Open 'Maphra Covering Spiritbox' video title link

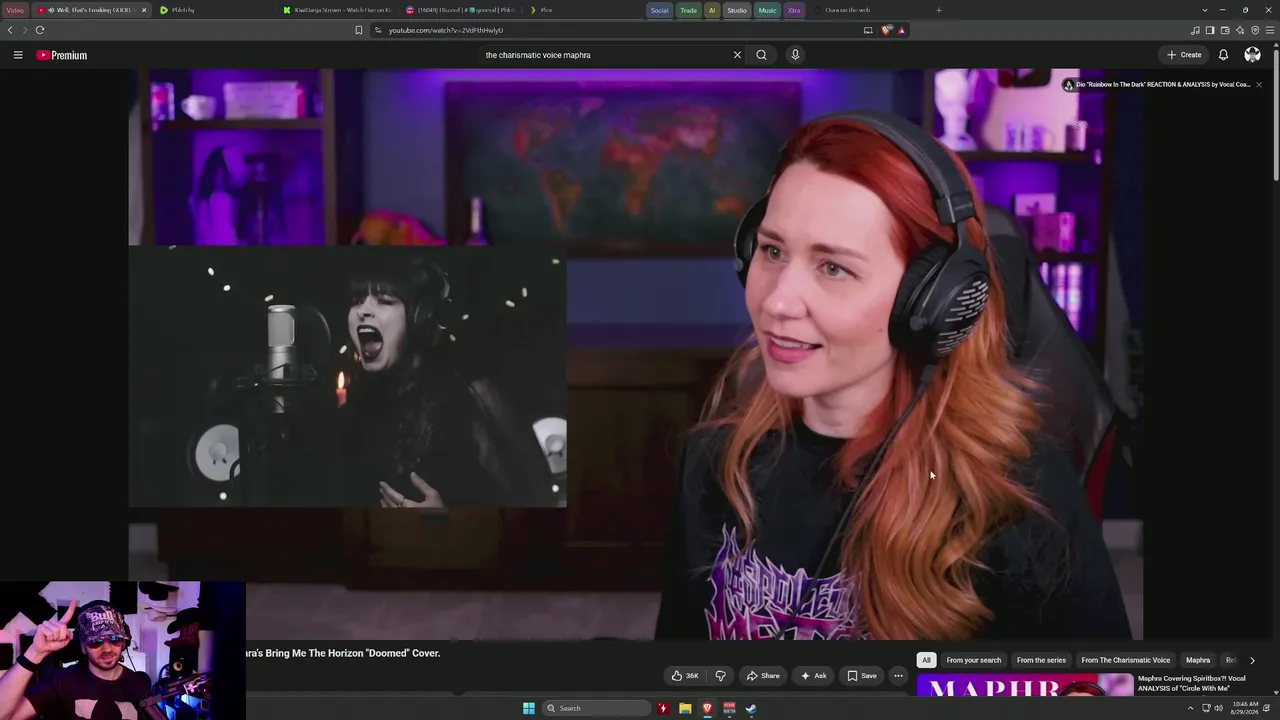[1192, 683]
